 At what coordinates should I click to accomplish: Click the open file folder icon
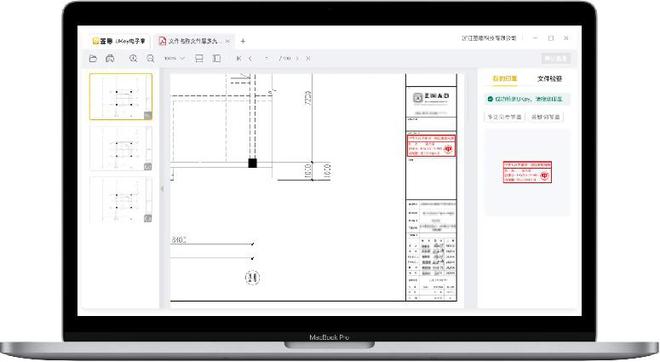[93, 59]
